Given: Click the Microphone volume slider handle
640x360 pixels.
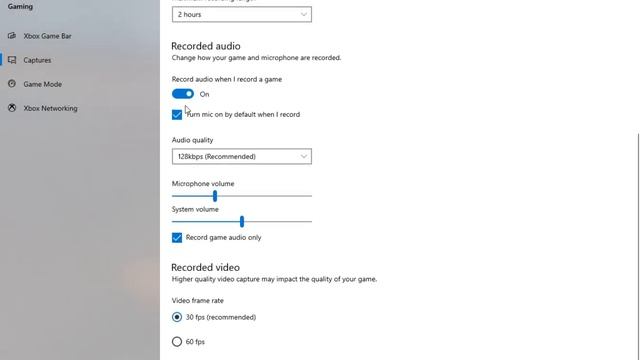Looking at the screenshot, I should pos(215,196).
